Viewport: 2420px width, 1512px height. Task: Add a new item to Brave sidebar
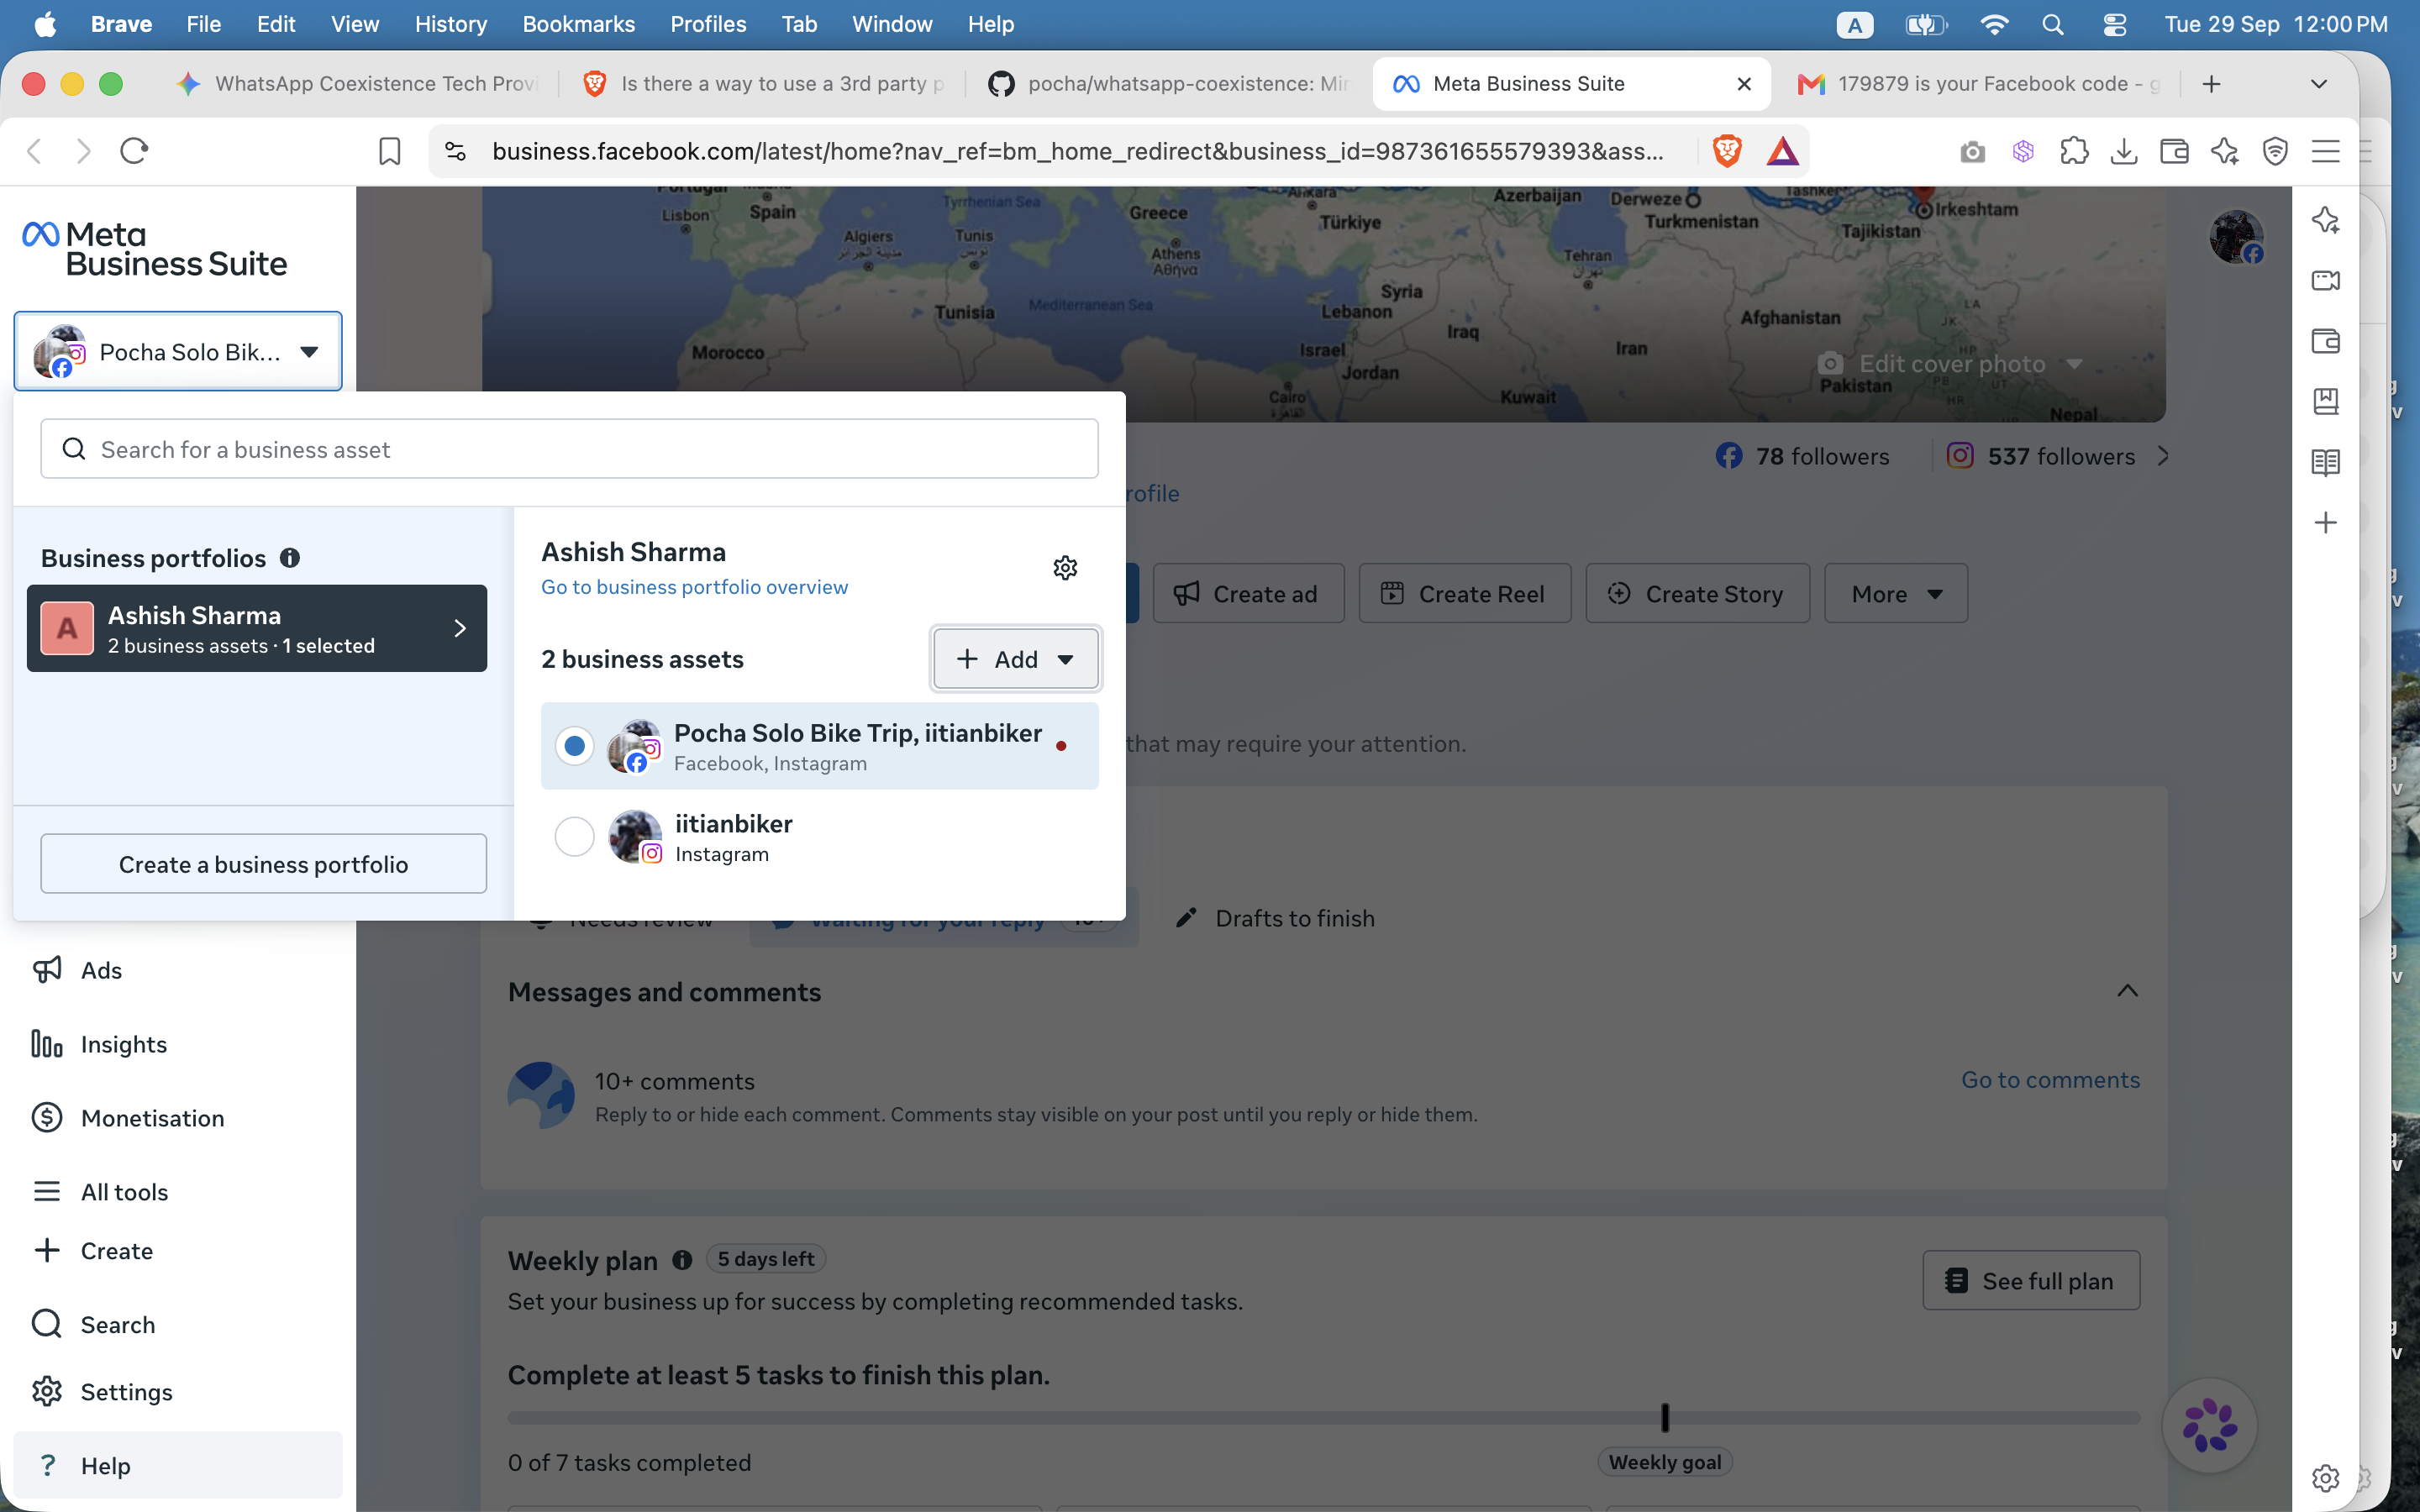coord(2326,523)
